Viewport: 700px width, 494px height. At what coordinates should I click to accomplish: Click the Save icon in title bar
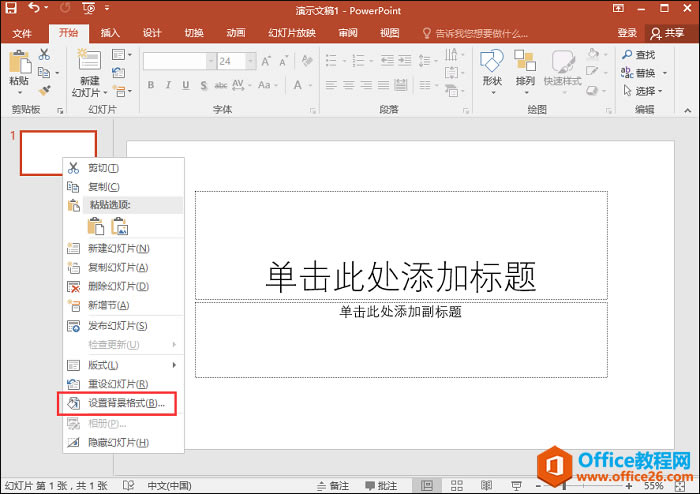(10, 8)
